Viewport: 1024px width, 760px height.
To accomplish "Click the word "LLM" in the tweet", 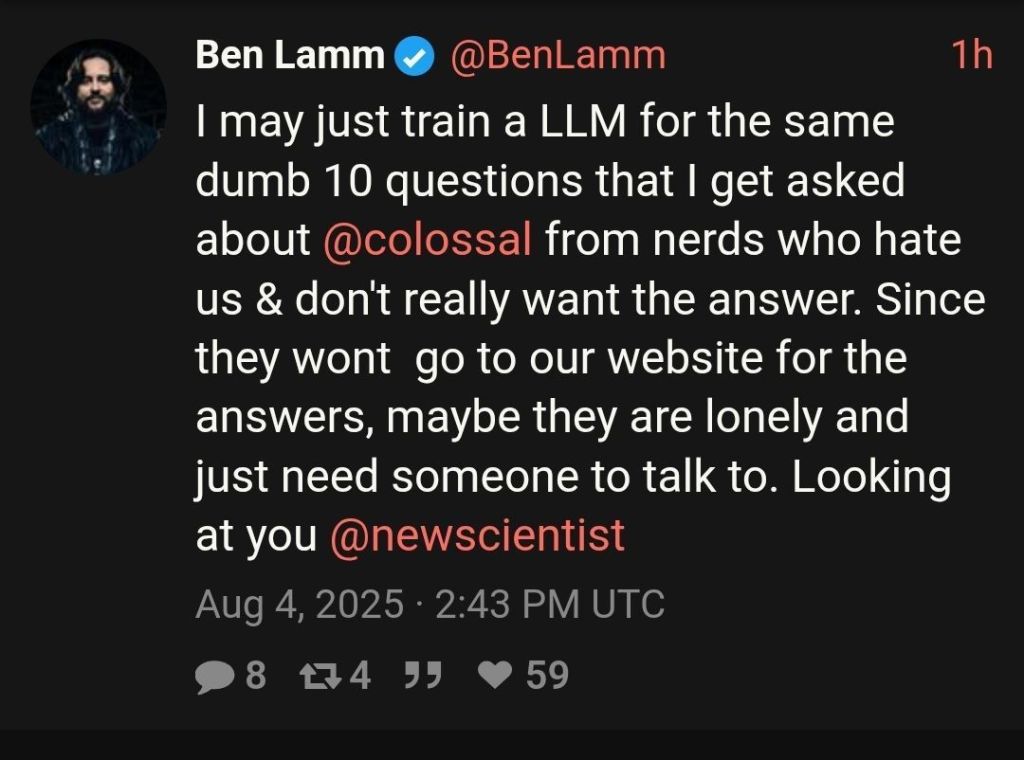I will 585,123.
